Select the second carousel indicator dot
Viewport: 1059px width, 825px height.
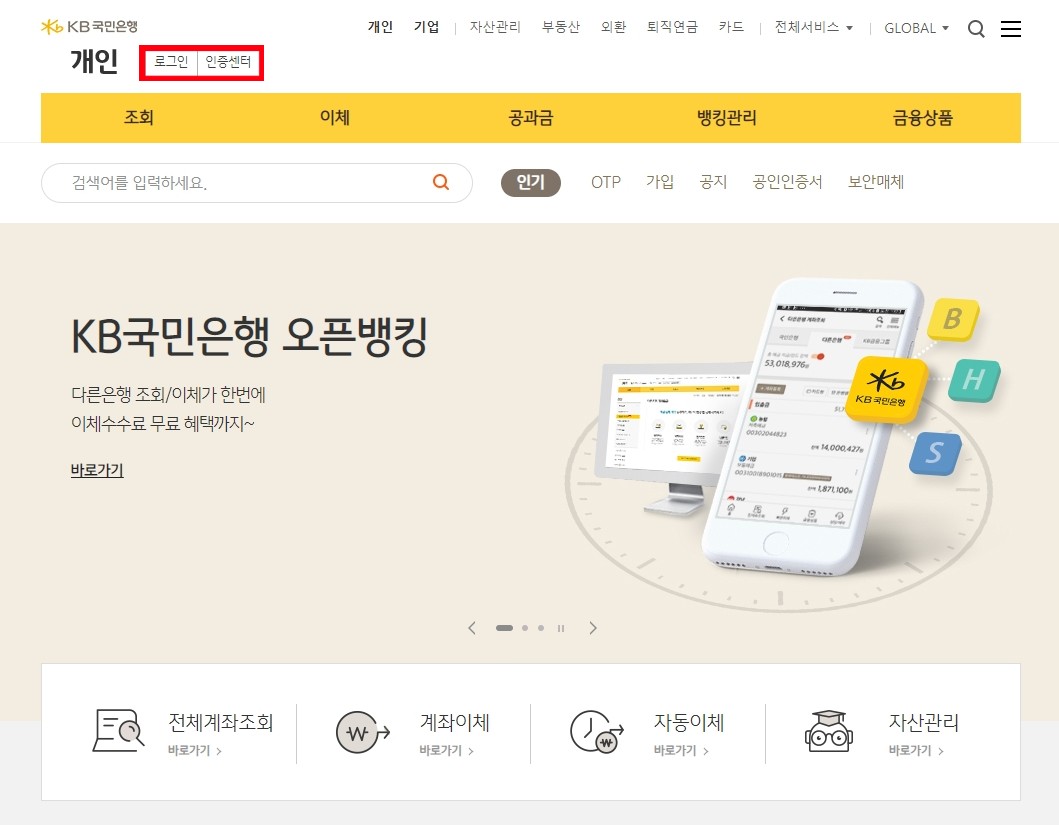click(x=524, y=627)
